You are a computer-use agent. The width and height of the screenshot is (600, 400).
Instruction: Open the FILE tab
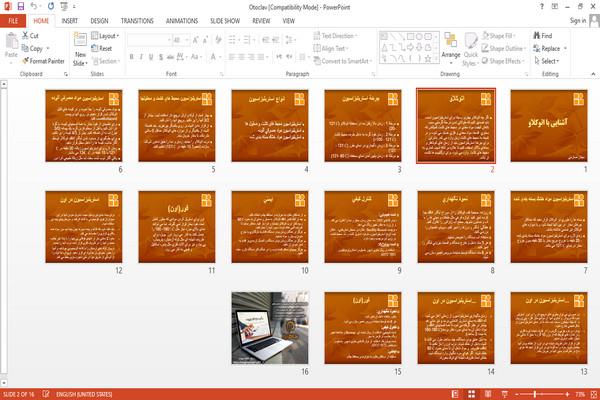[13, 21]
